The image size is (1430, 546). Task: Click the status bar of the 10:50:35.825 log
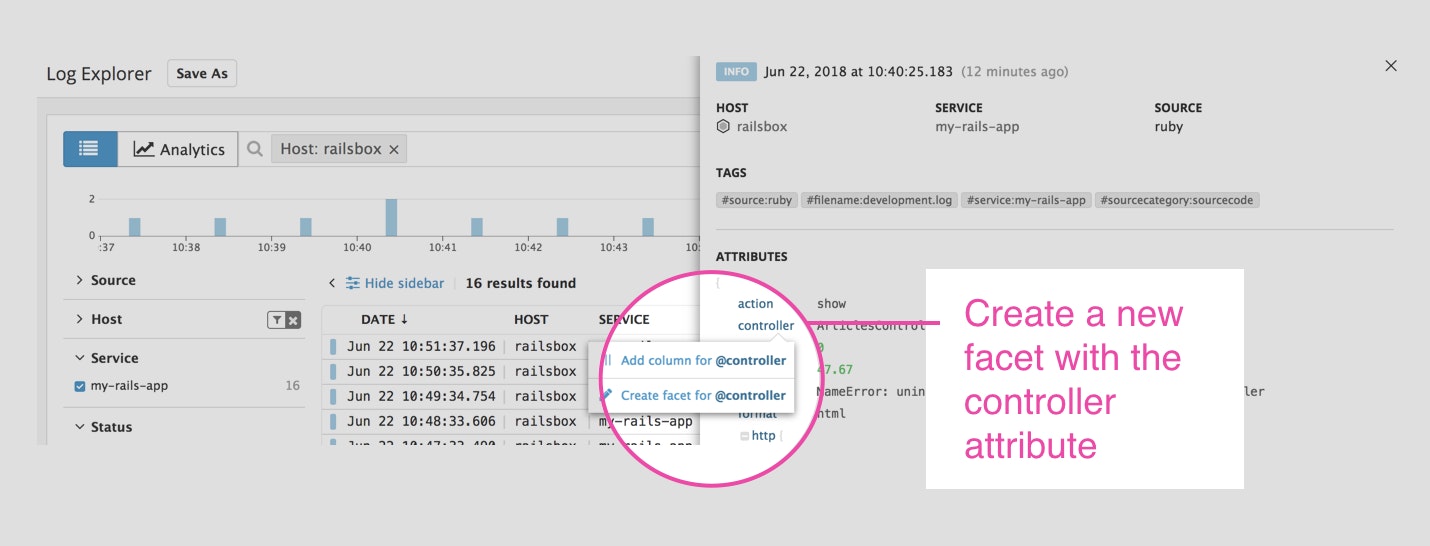[334, 371]
